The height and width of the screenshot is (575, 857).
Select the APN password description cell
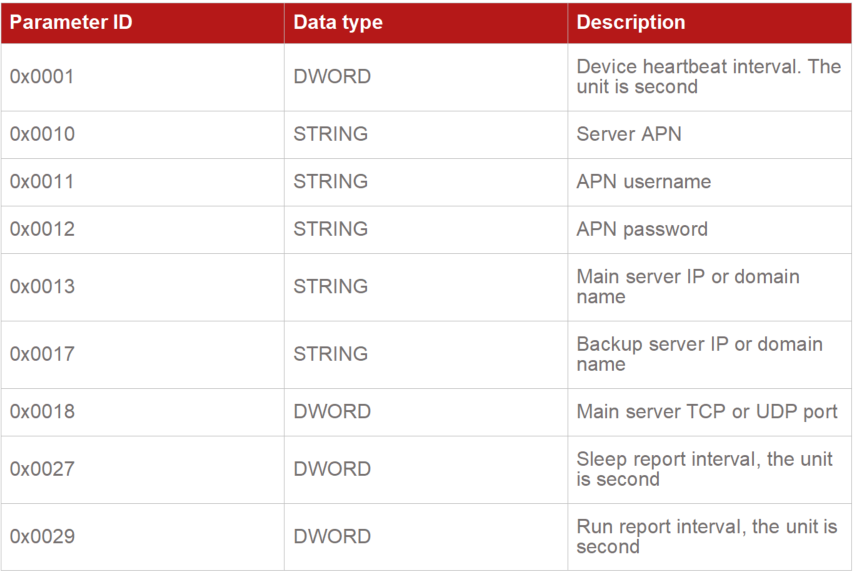642,230
